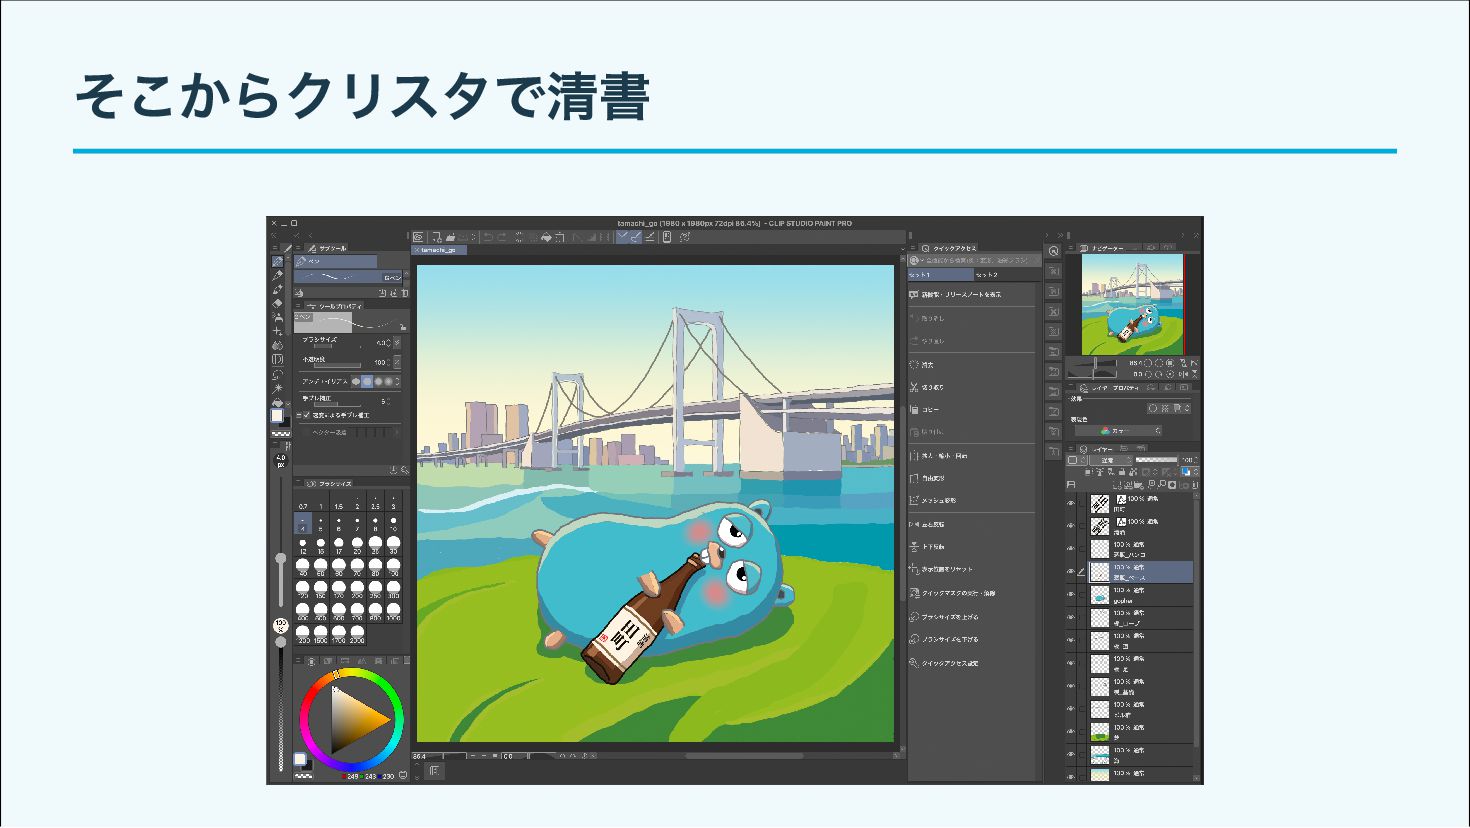Open CLIP STUDIO from the command bar icon

pyautogui.click(x=419, y=237)
